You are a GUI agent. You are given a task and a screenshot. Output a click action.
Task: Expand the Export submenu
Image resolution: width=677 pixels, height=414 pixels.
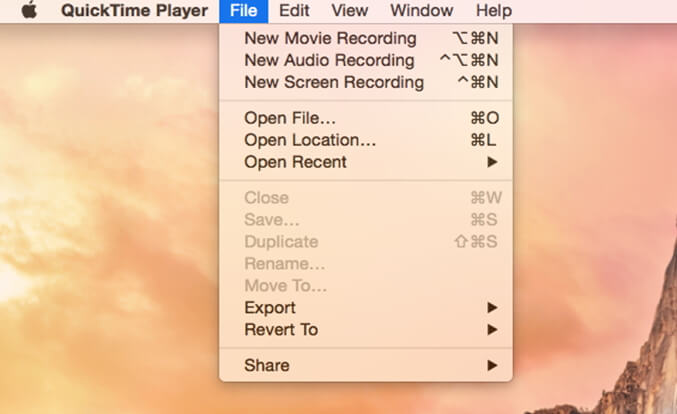pos(366,308)
